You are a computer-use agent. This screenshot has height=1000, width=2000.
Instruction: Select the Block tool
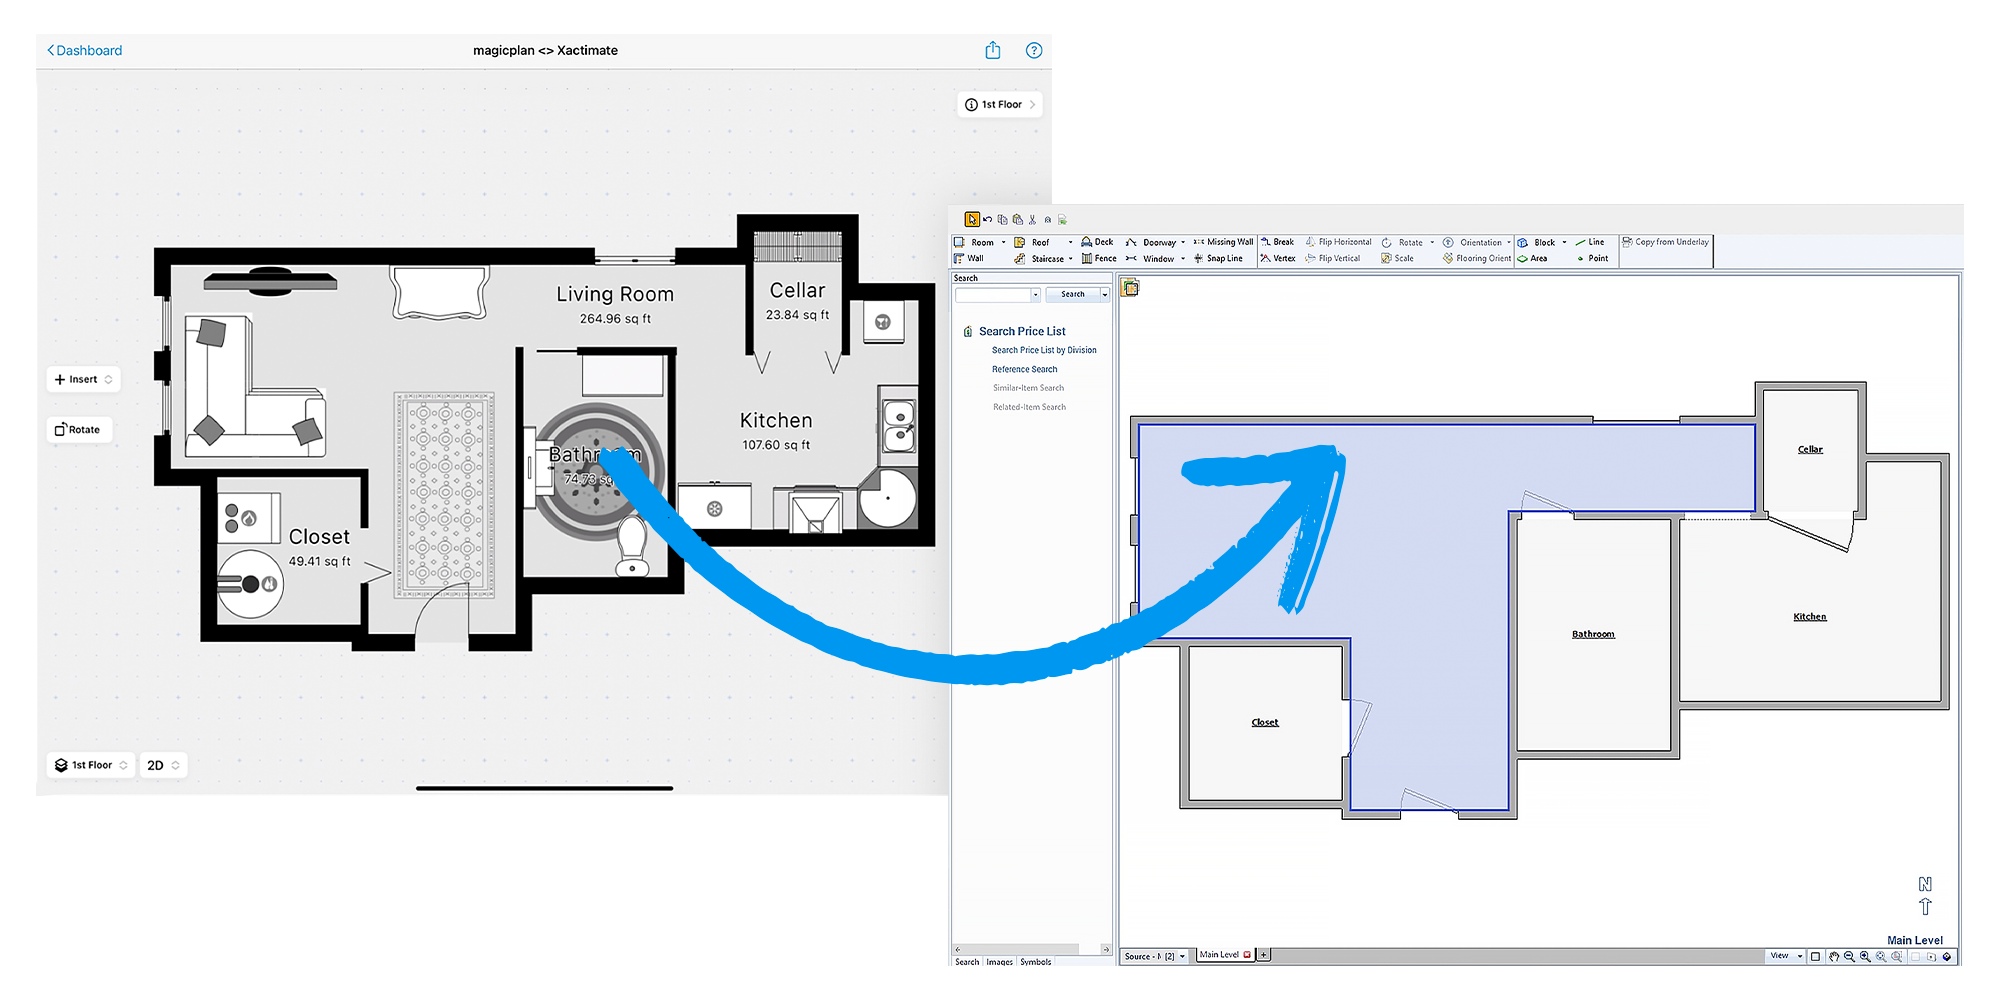1536,242
